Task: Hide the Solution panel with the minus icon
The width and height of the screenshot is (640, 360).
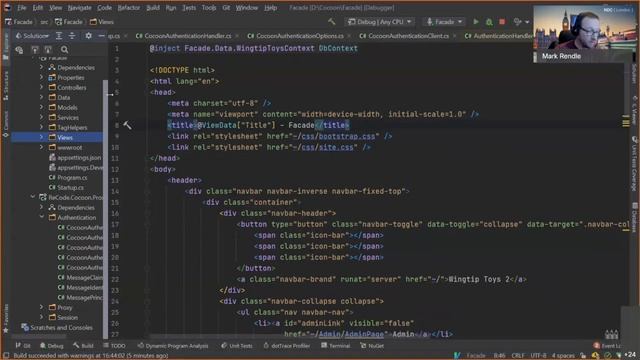Action: (x=101, y=36)
